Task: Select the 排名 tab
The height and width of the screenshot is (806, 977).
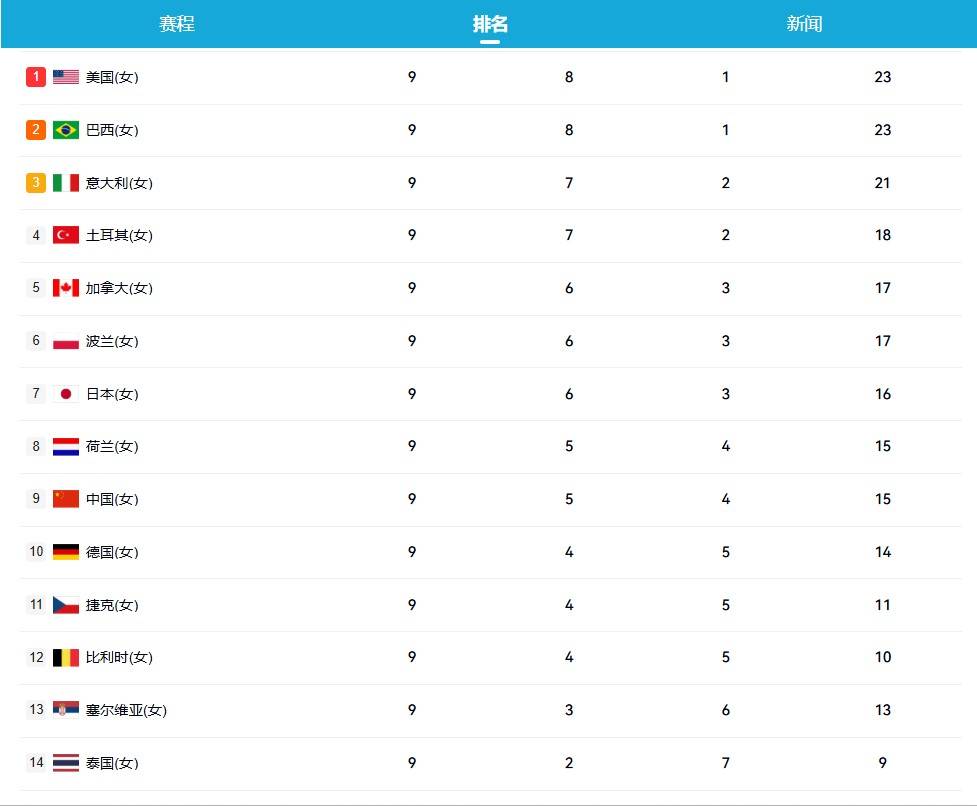Action: coord(490,24)
